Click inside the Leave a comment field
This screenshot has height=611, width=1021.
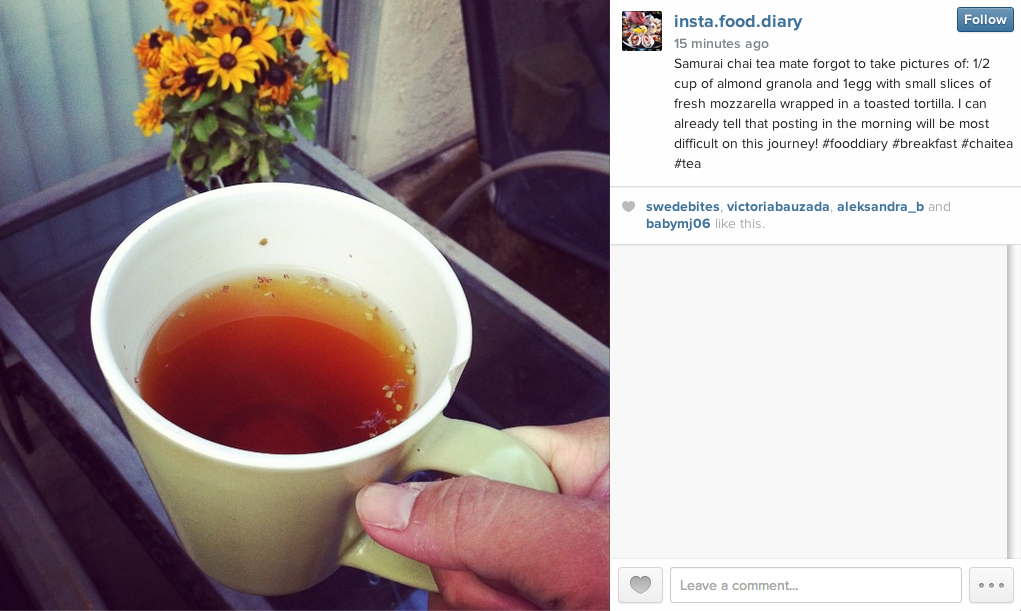(815, 585)
